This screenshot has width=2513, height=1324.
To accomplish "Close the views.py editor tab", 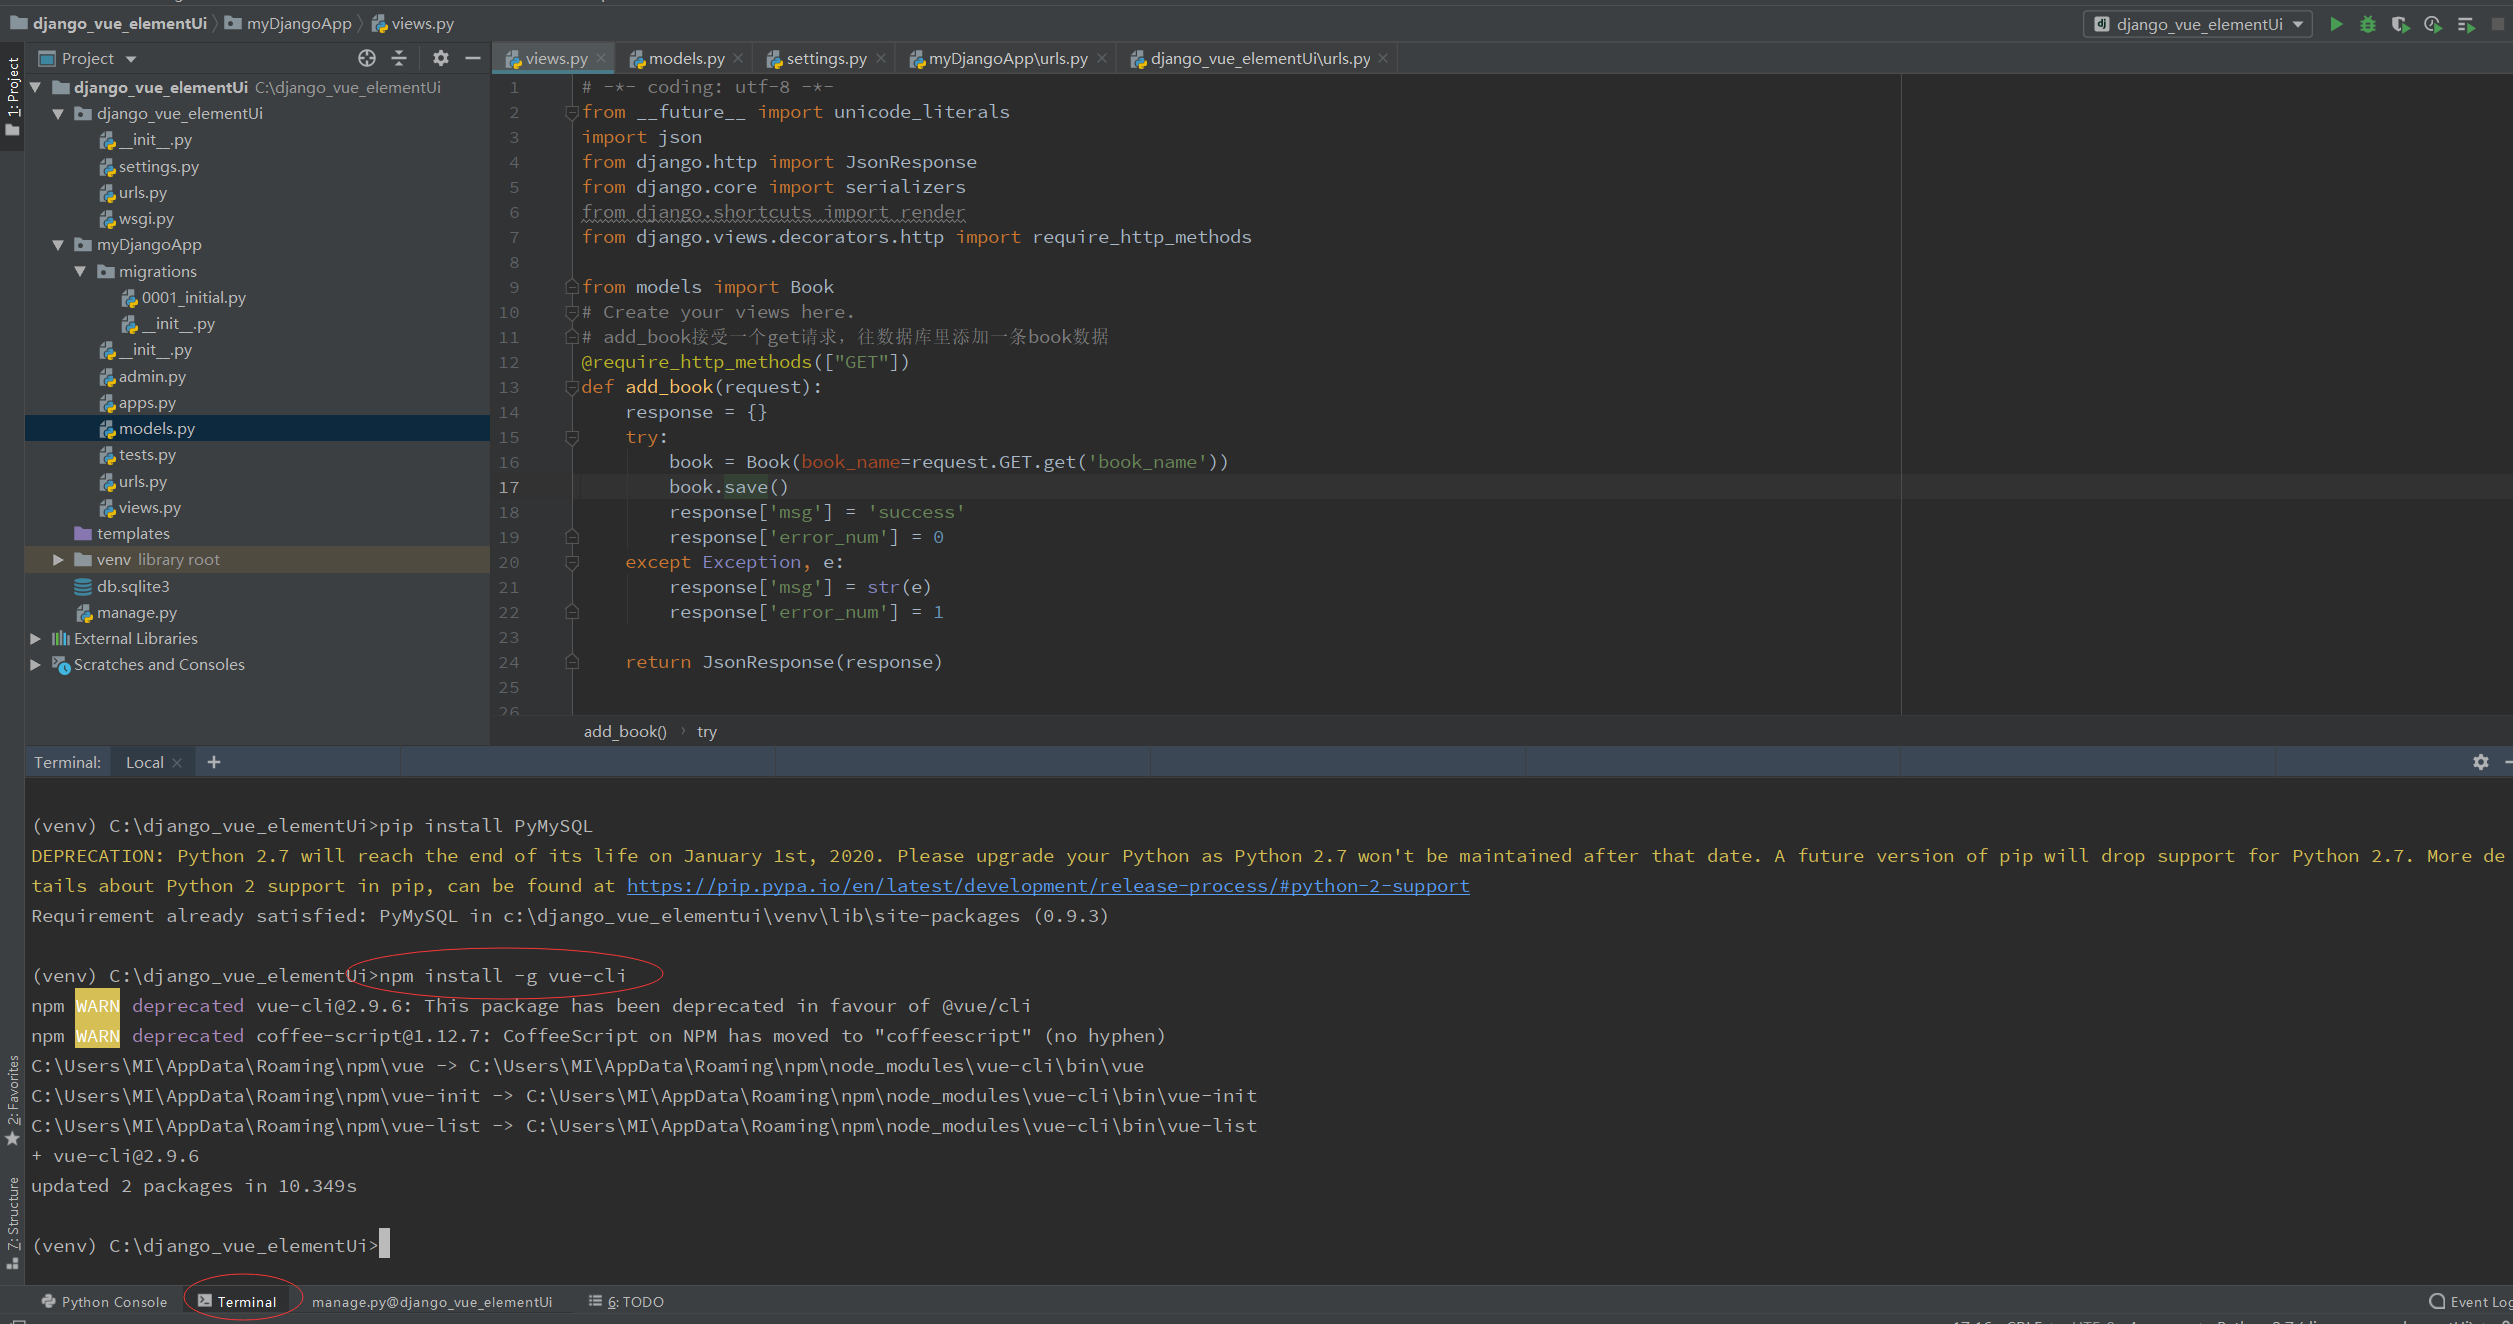I will (601, 59).
